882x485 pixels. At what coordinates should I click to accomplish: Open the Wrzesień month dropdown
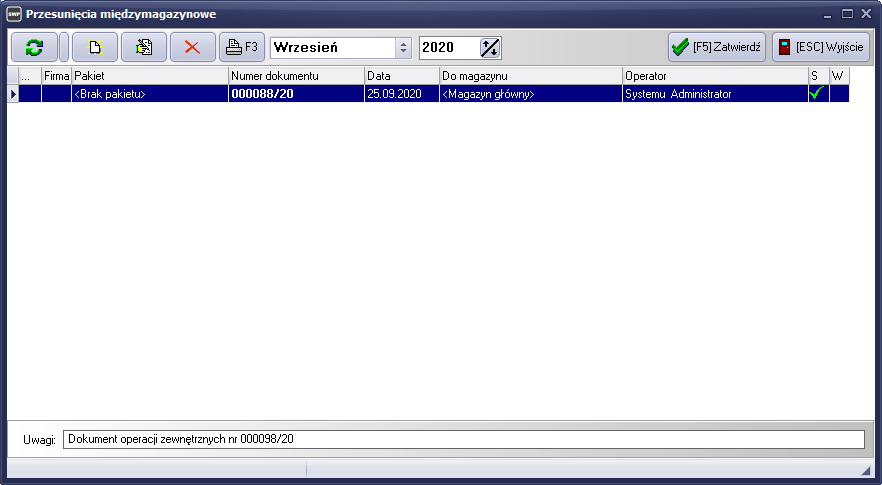403,47
